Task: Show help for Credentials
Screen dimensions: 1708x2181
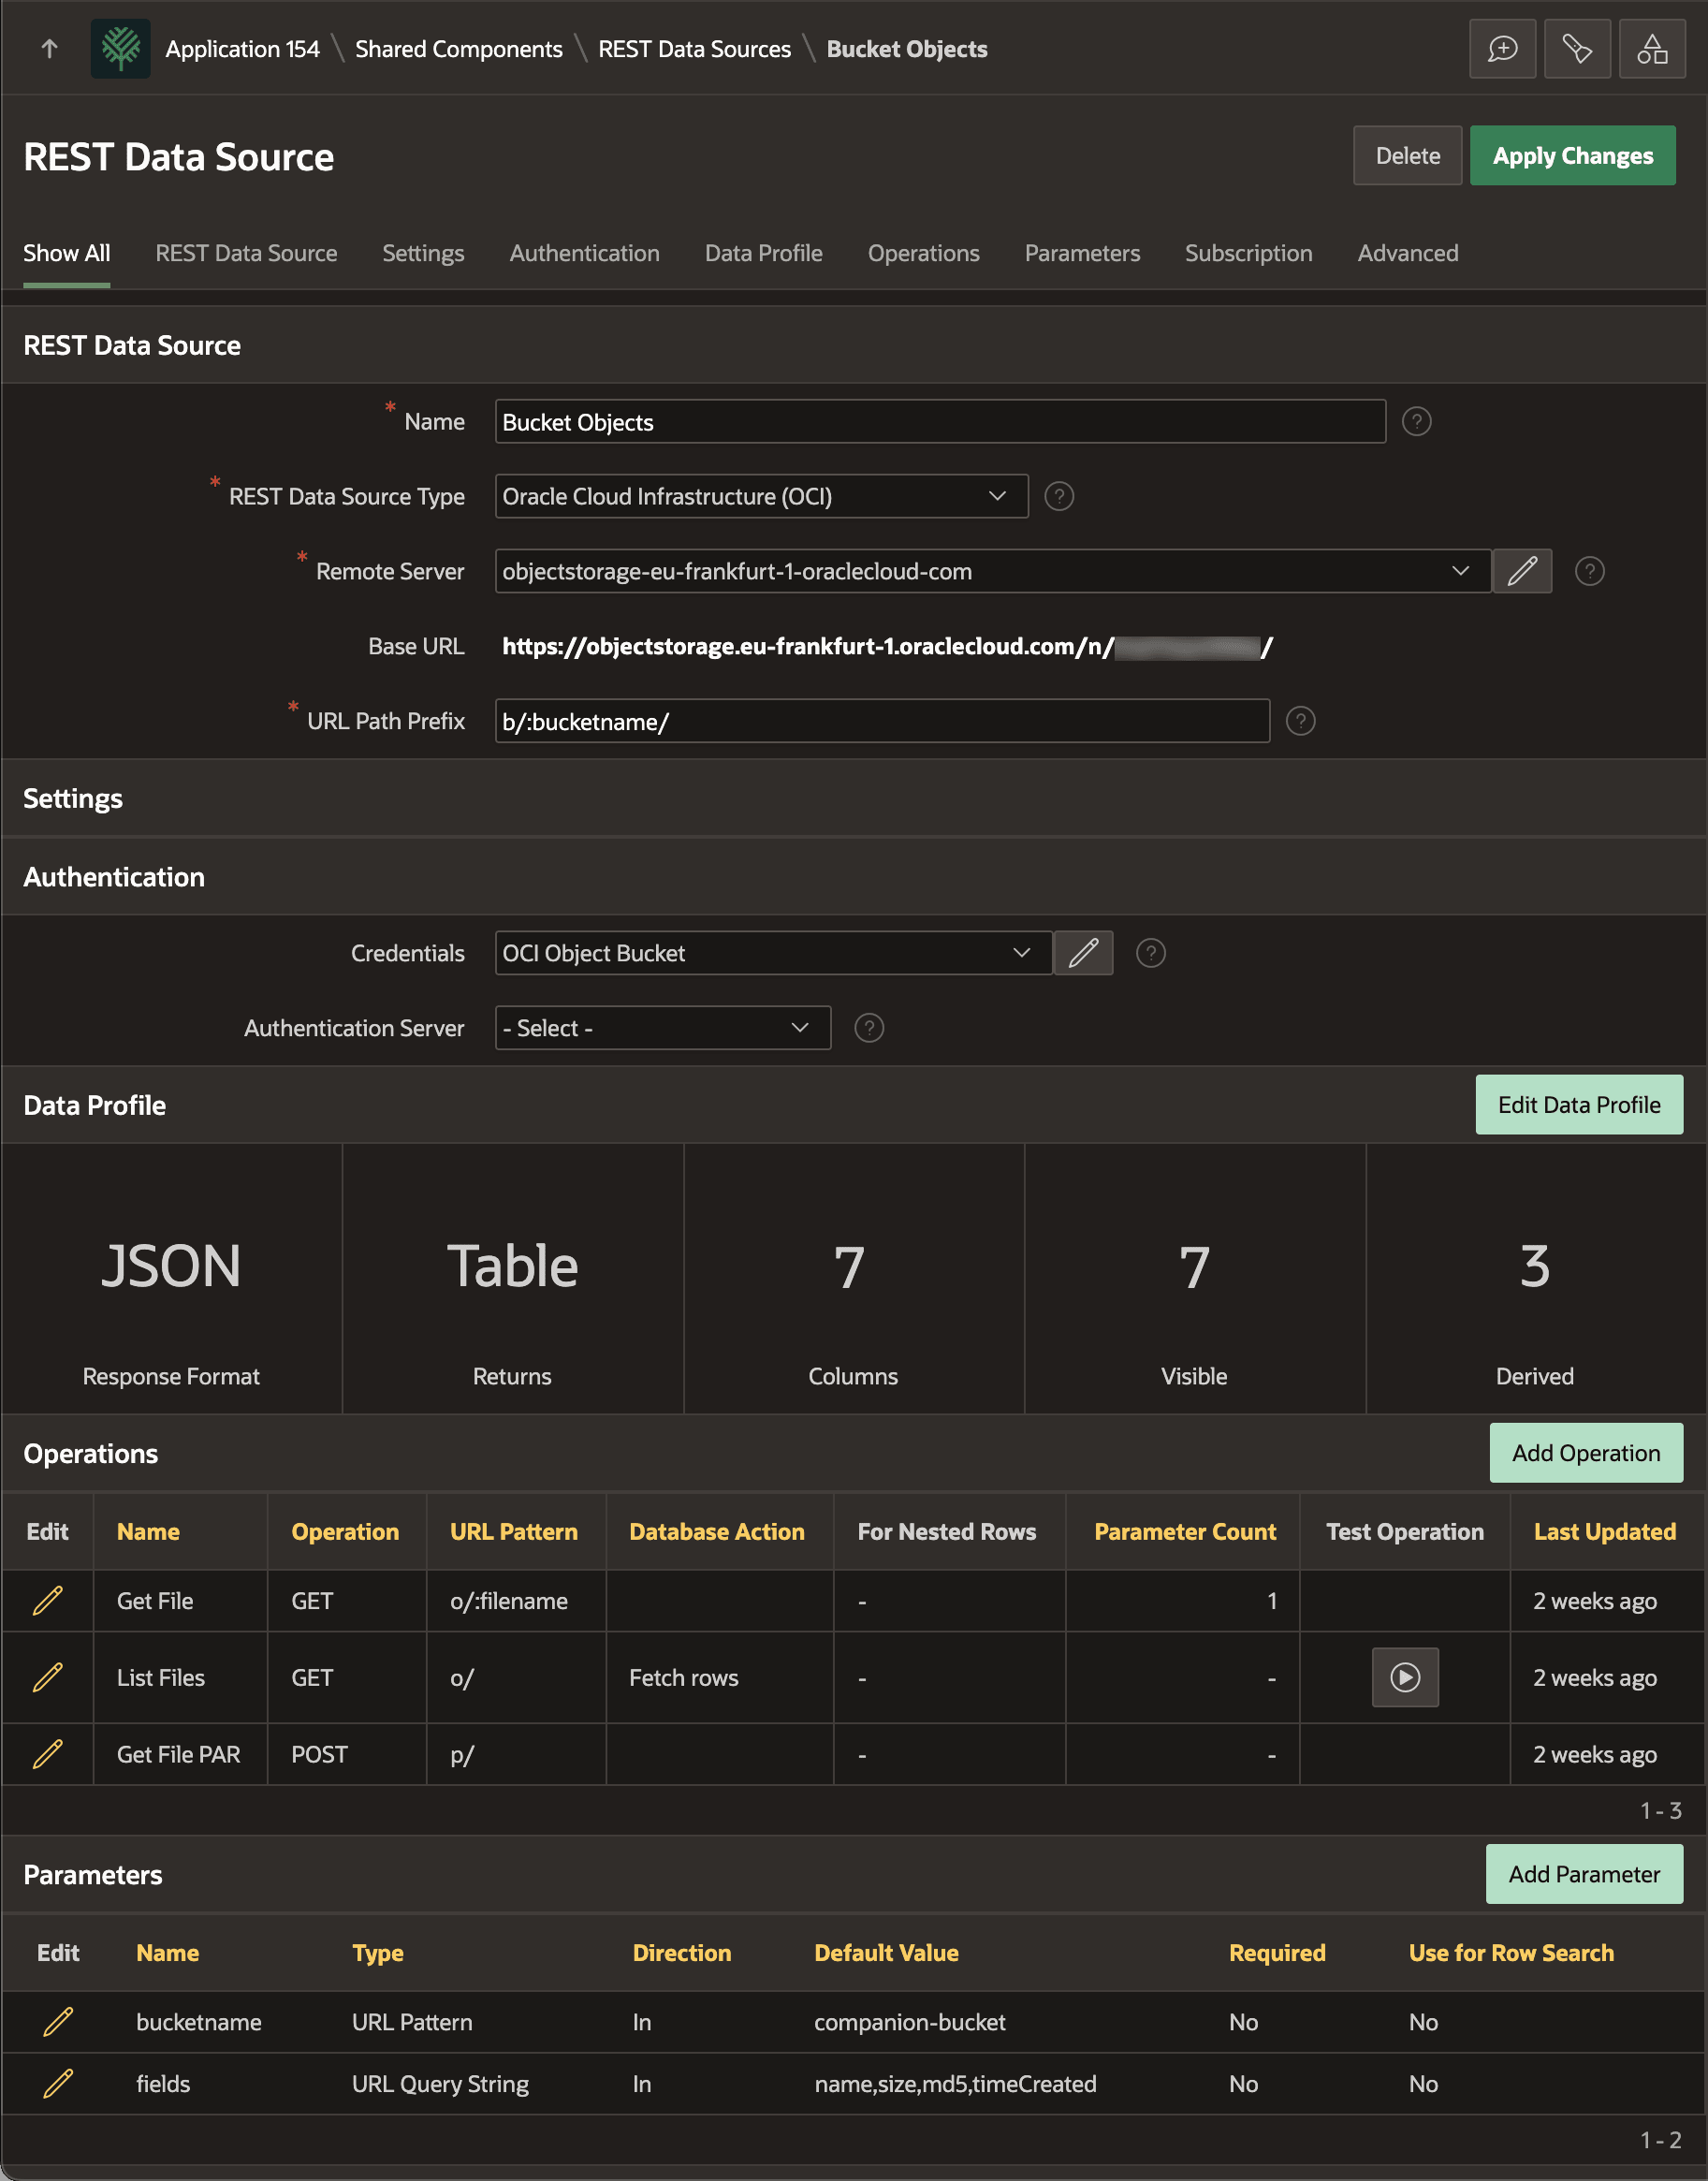Action: coord(1151,953)
